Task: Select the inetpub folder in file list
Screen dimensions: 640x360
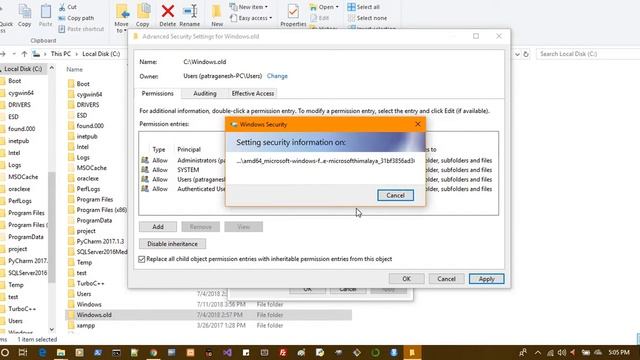Action: pos(87,136)
